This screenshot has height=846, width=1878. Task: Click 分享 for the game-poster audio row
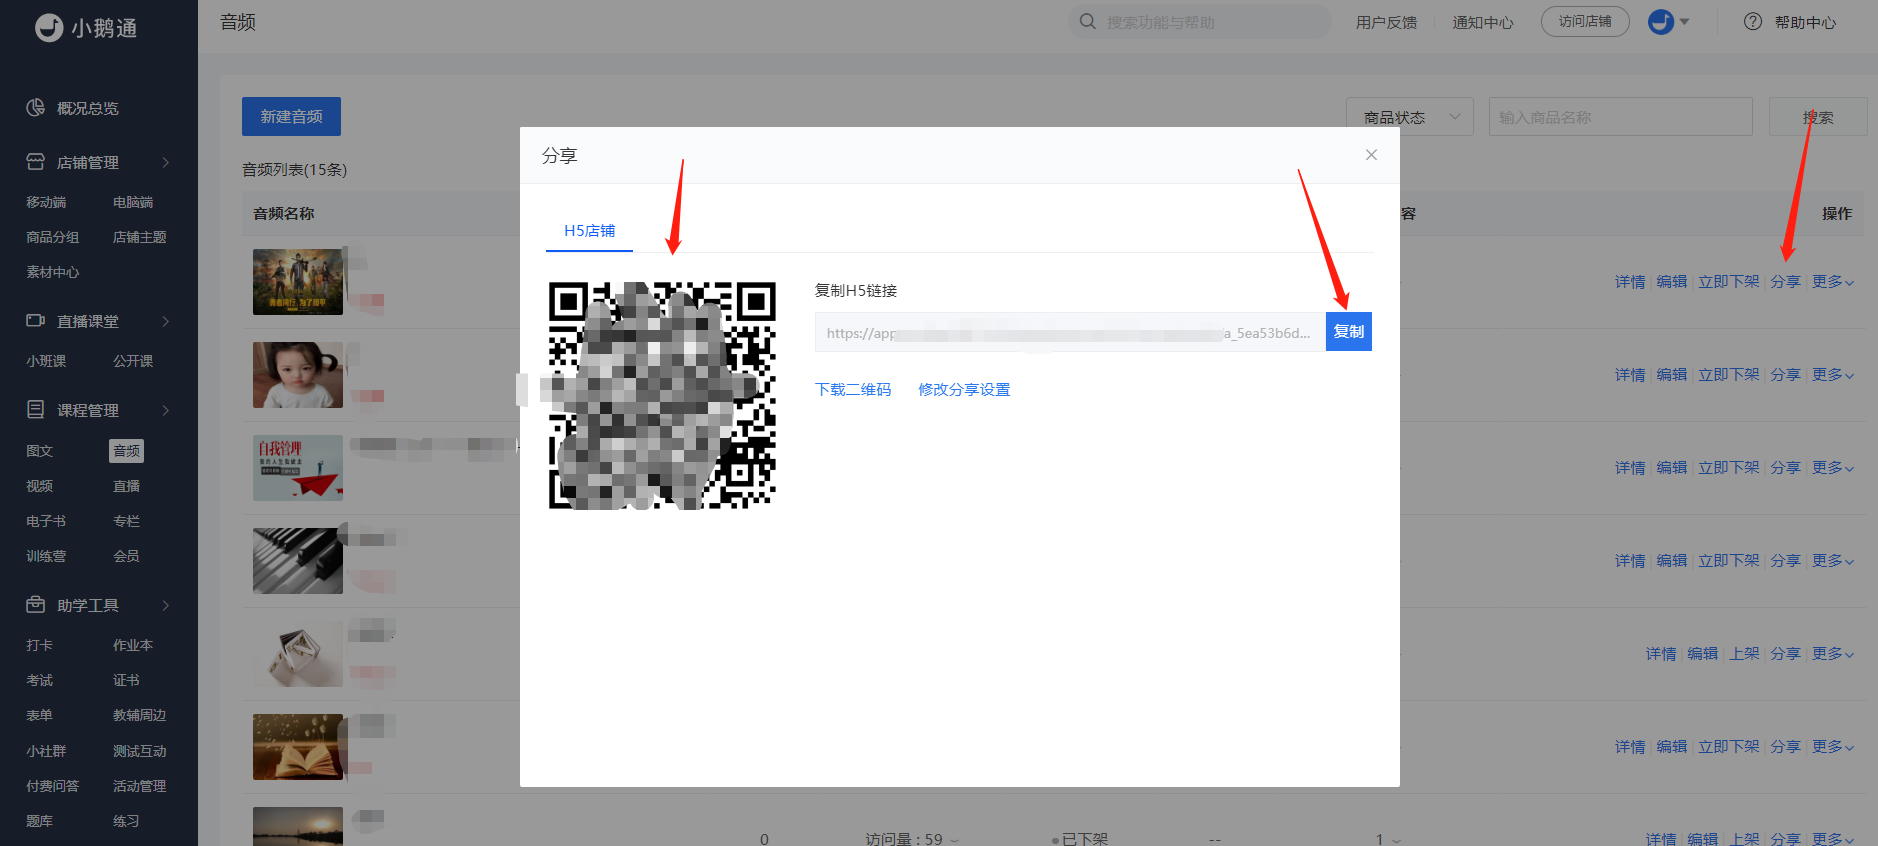(1785, 282)
